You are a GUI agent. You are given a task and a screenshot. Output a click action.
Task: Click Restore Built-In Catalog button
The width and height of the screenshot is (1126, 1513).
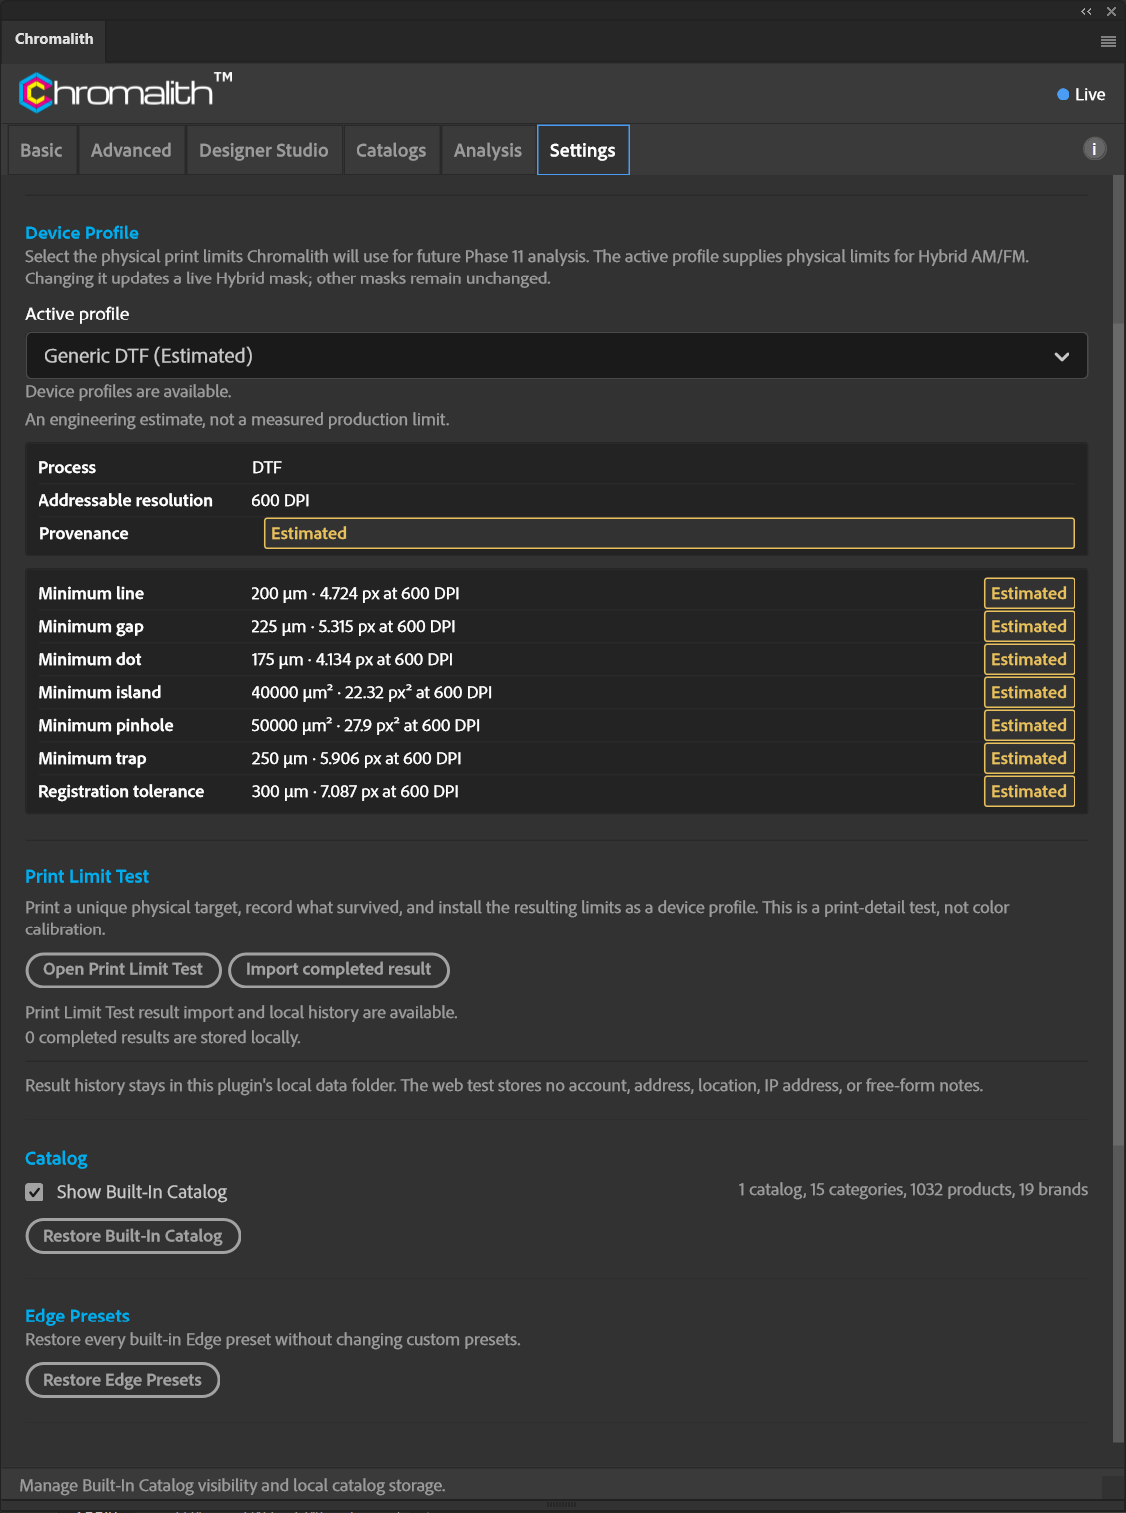click(x=133, y=1236)
